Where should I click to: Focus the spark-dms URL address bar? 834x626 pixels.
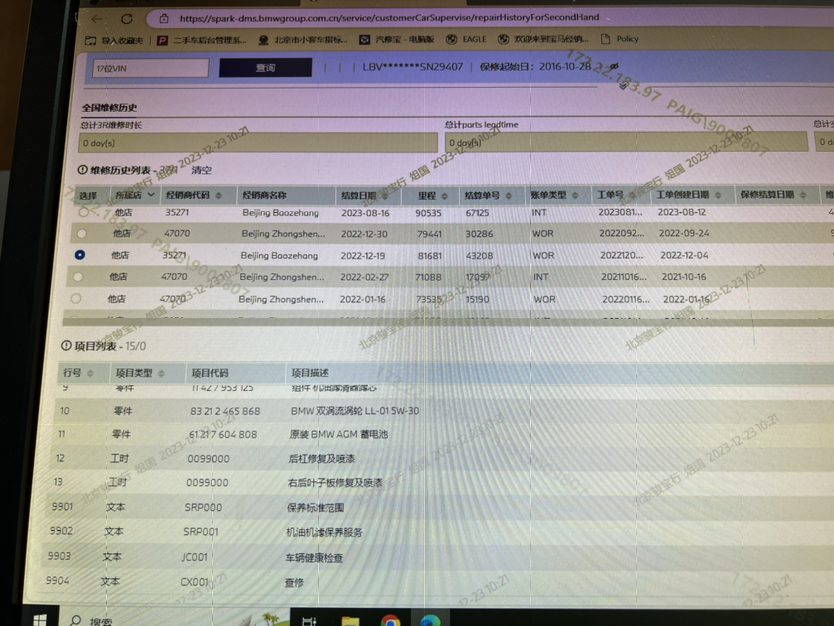click(389, 18)
